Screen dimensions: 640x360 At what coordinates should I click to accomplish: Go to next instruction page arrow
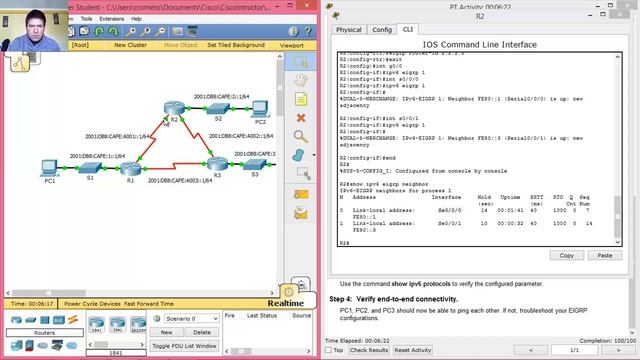618,350
